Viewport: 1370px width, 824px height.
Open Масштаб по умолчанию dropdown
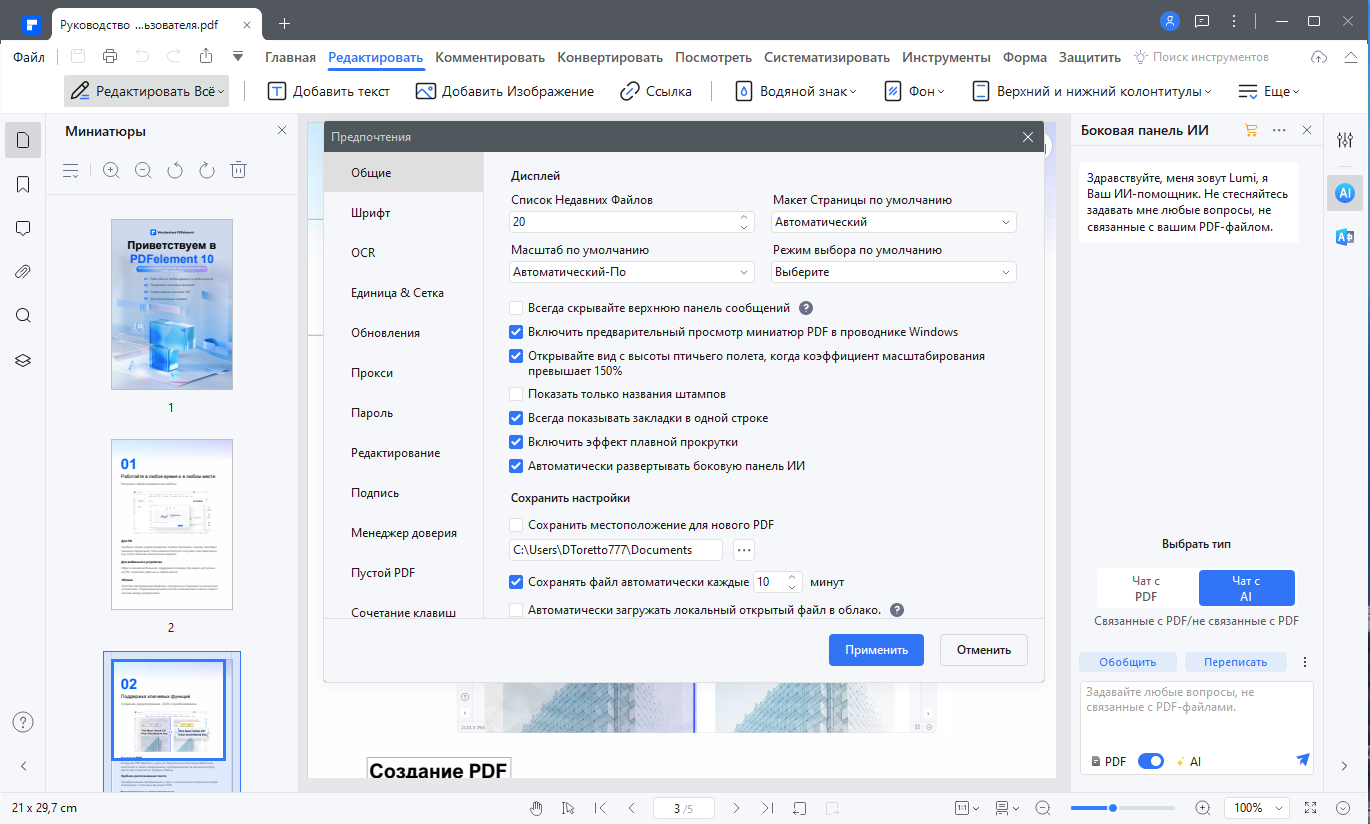point(632,272)
